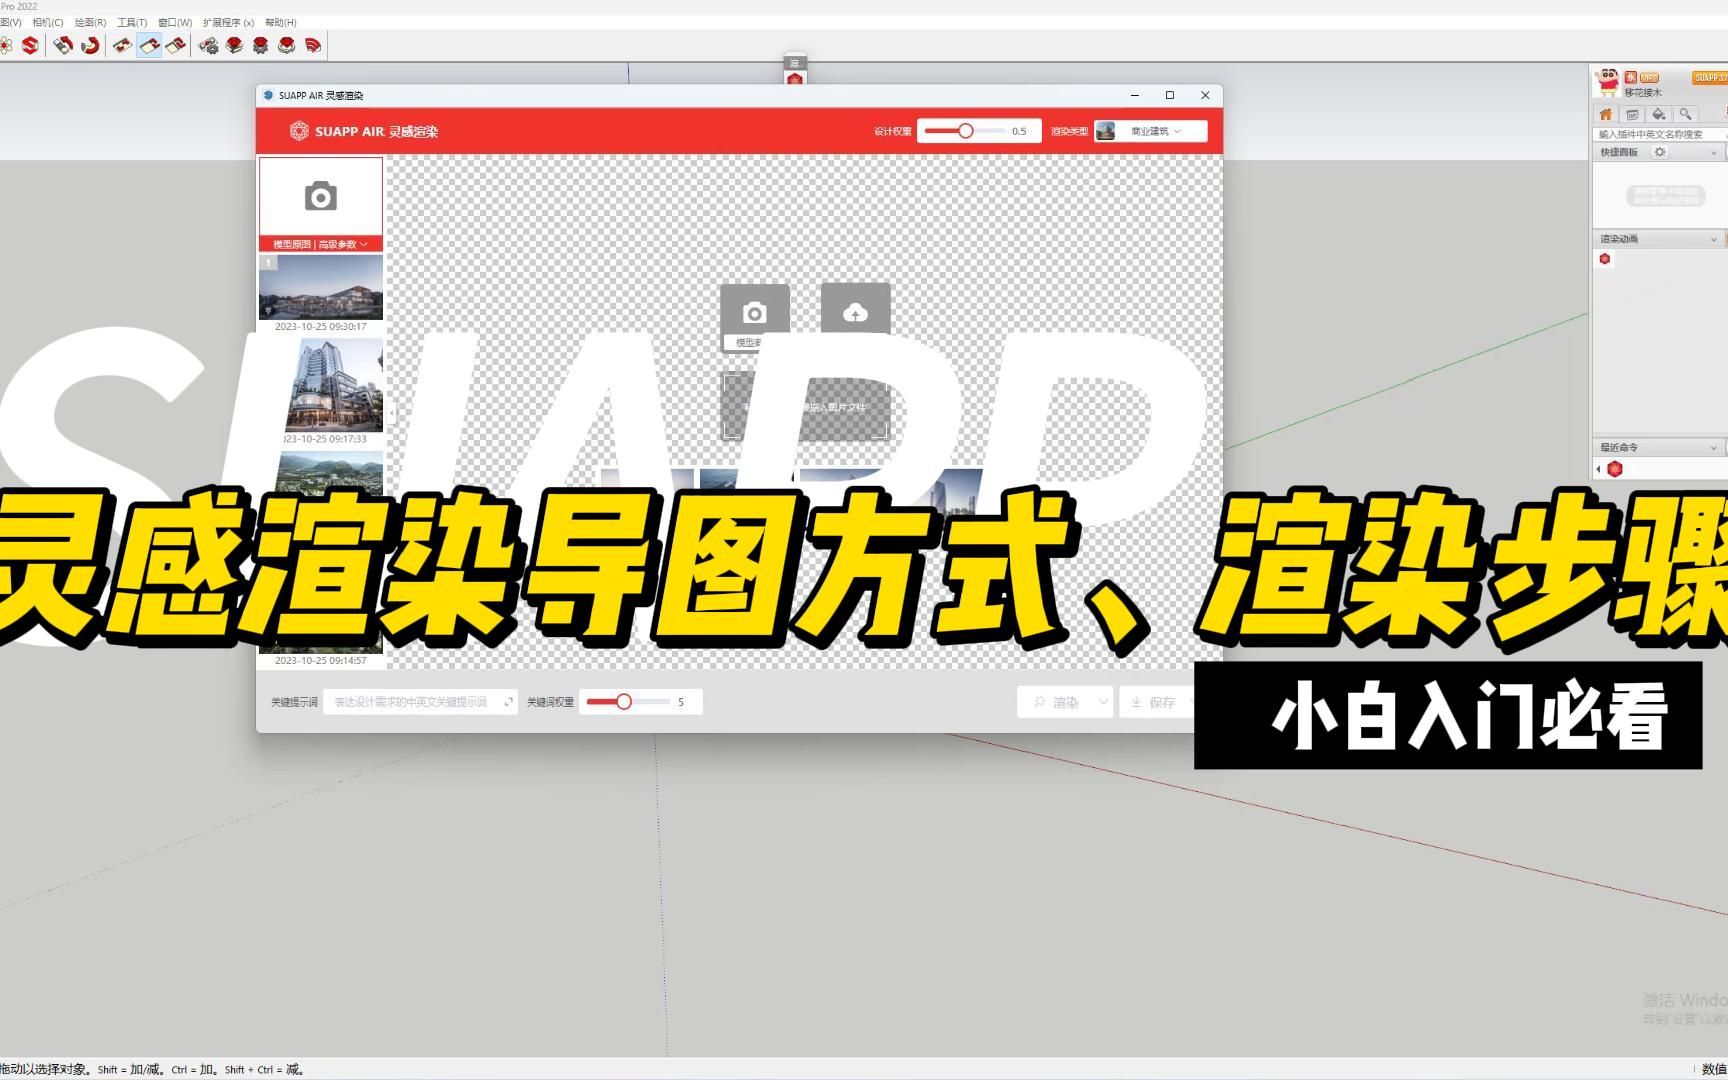Click the camera capture icon labeled 模型原图
This screenshot has height=1080, width=1728.
pos(320,197)
